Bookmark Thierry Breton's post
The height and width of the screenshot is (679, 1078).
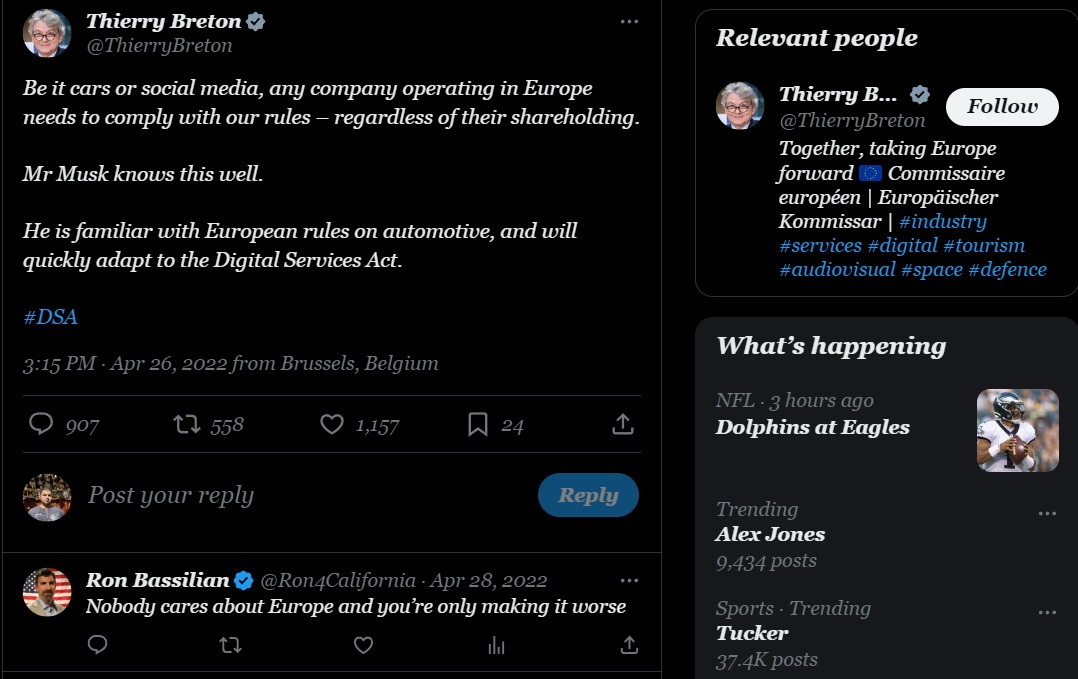[478, 425]
